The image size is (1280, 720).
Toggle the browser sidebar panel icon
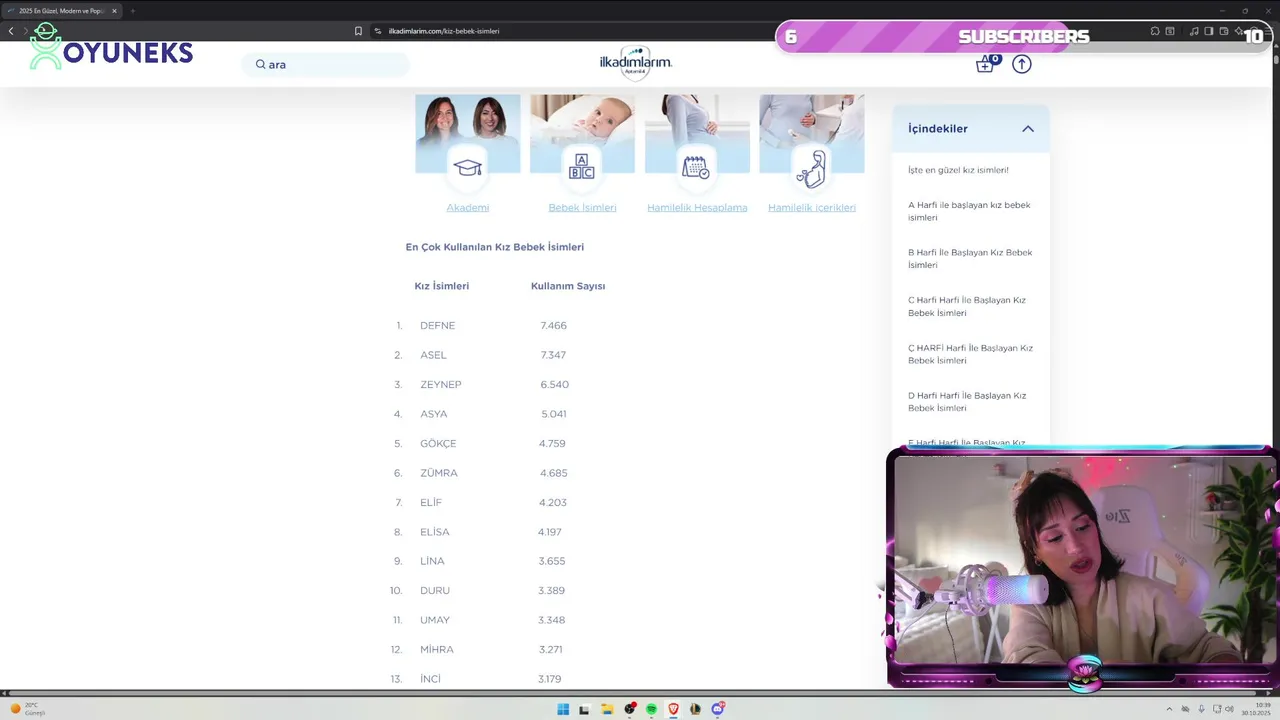1208,31
